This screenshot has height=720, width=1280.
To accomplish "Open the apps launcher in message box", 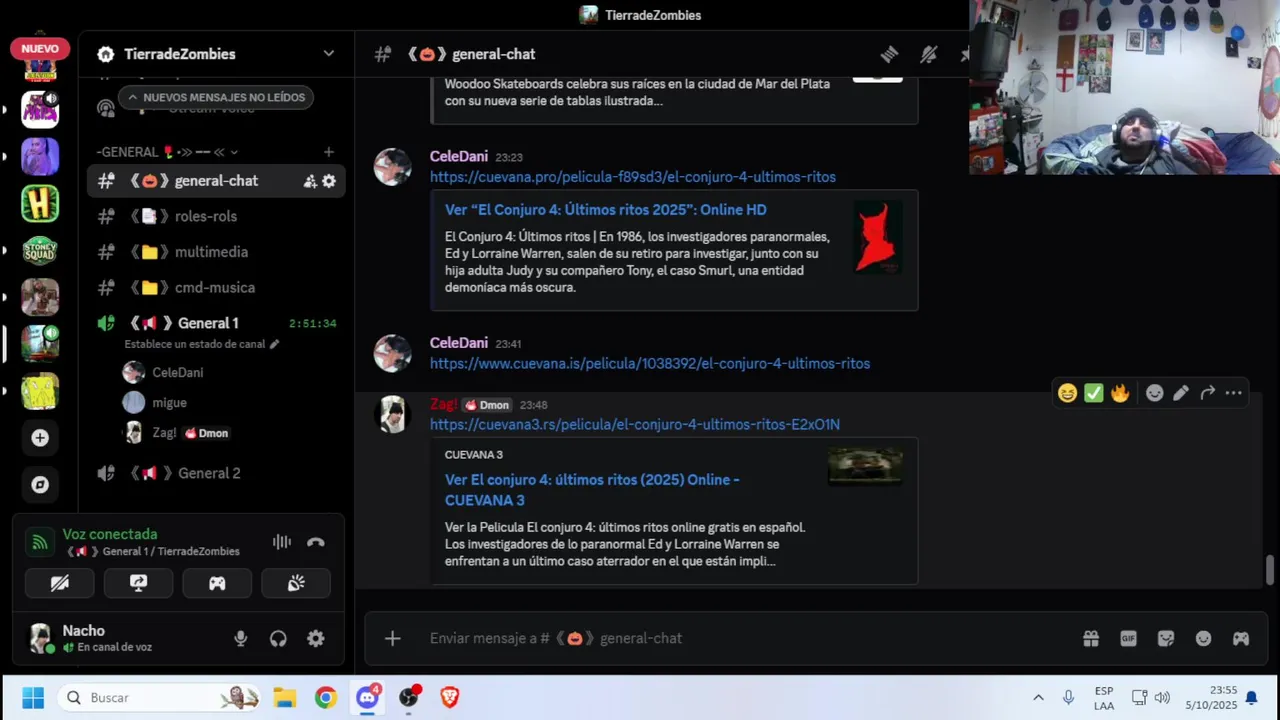I will [1241, 638].
